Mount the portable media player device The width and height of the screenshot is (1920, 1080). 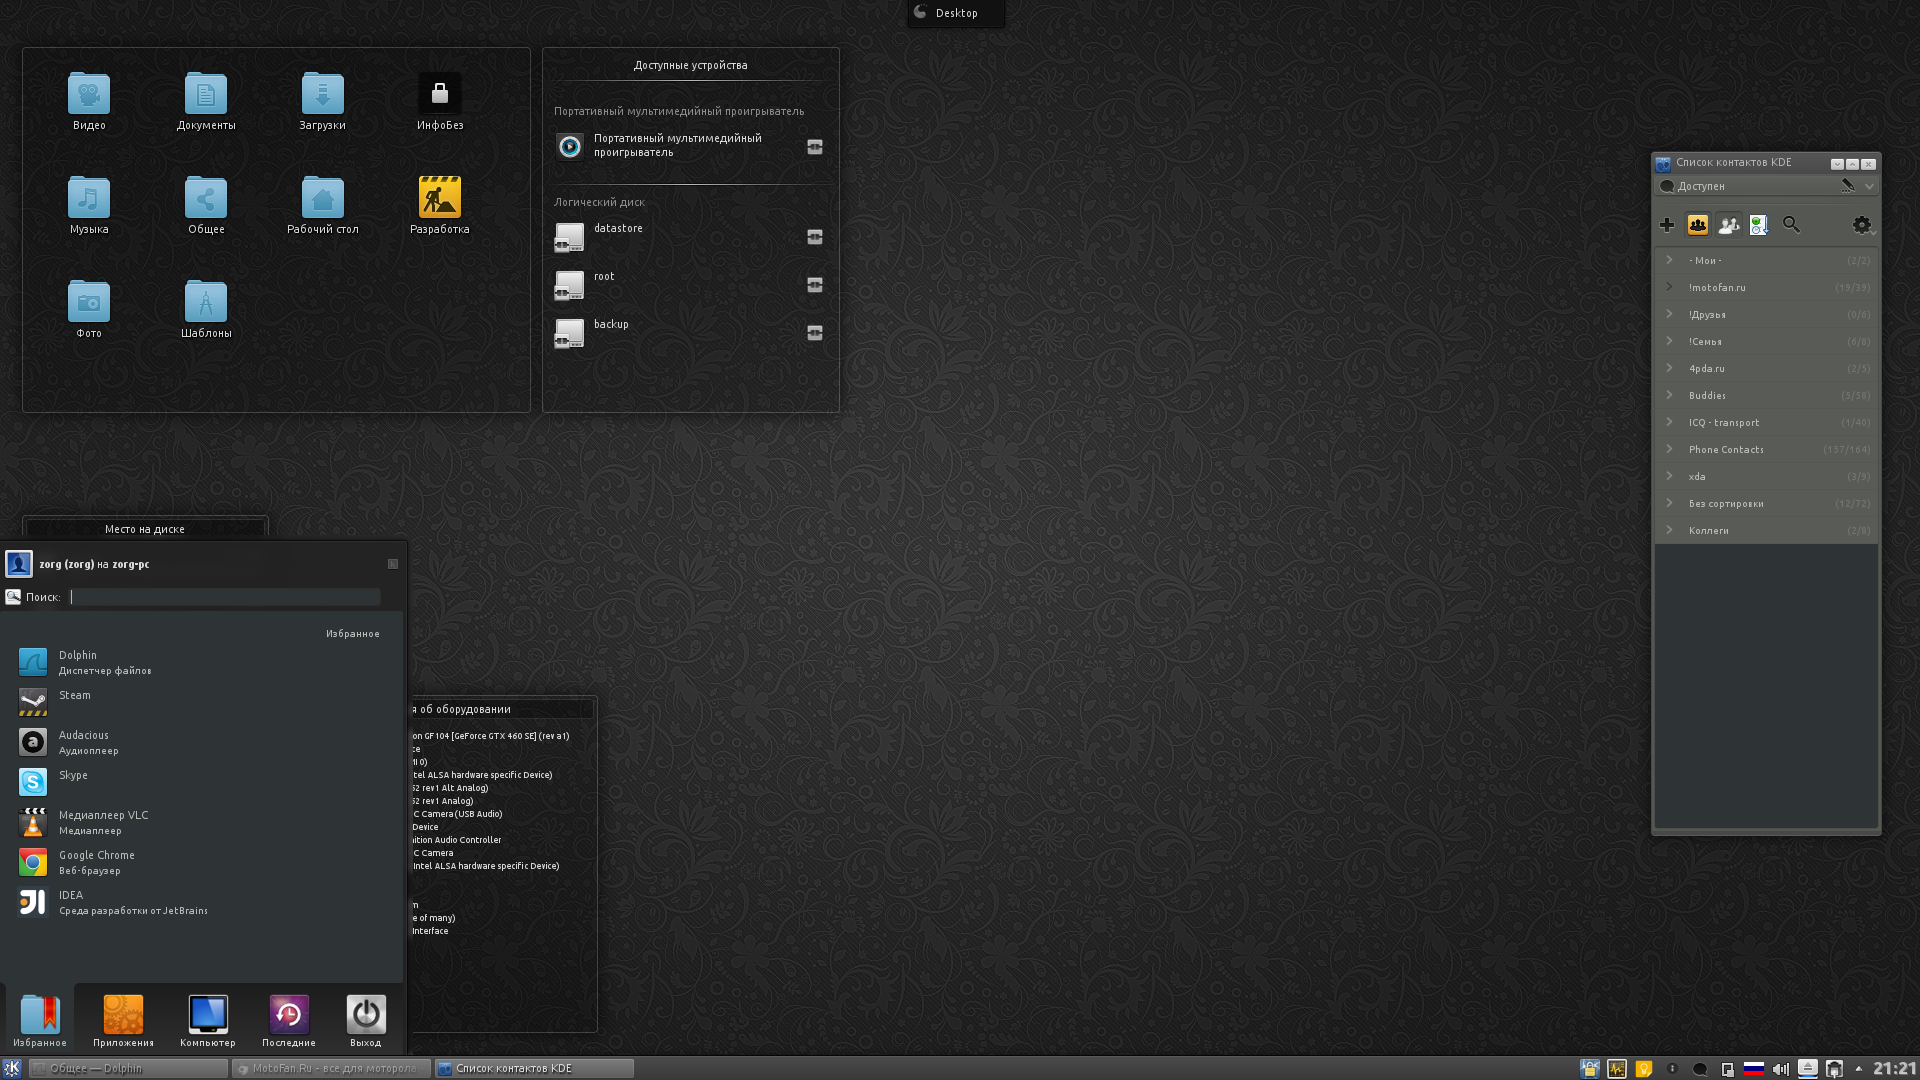point(815,147)
